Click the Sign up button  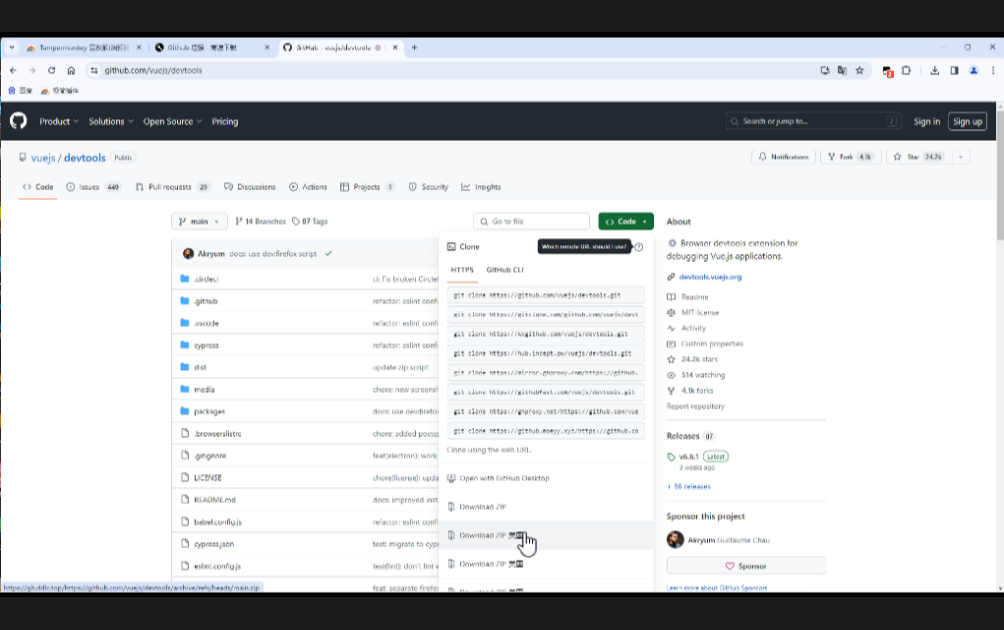tap(967, 121)
